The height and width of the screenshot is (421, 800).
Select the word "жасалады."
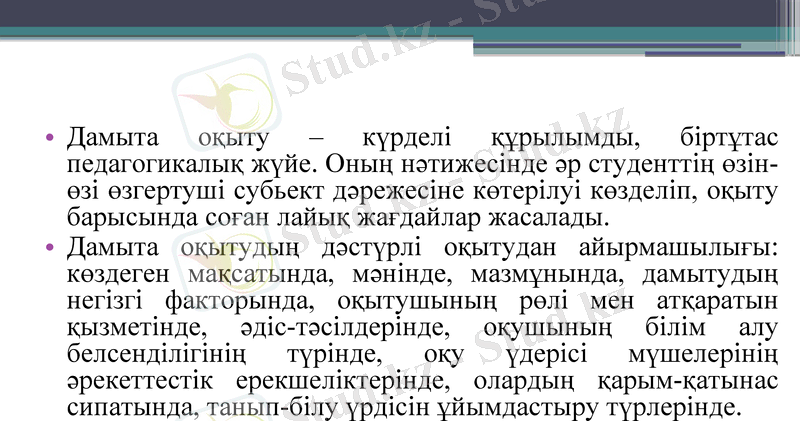pyautogui.click(x=549, y=218)
